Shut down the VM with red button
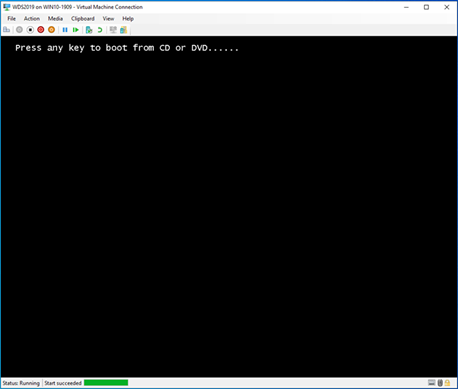This screenshot has width=458, height=389. click(41, 30)
